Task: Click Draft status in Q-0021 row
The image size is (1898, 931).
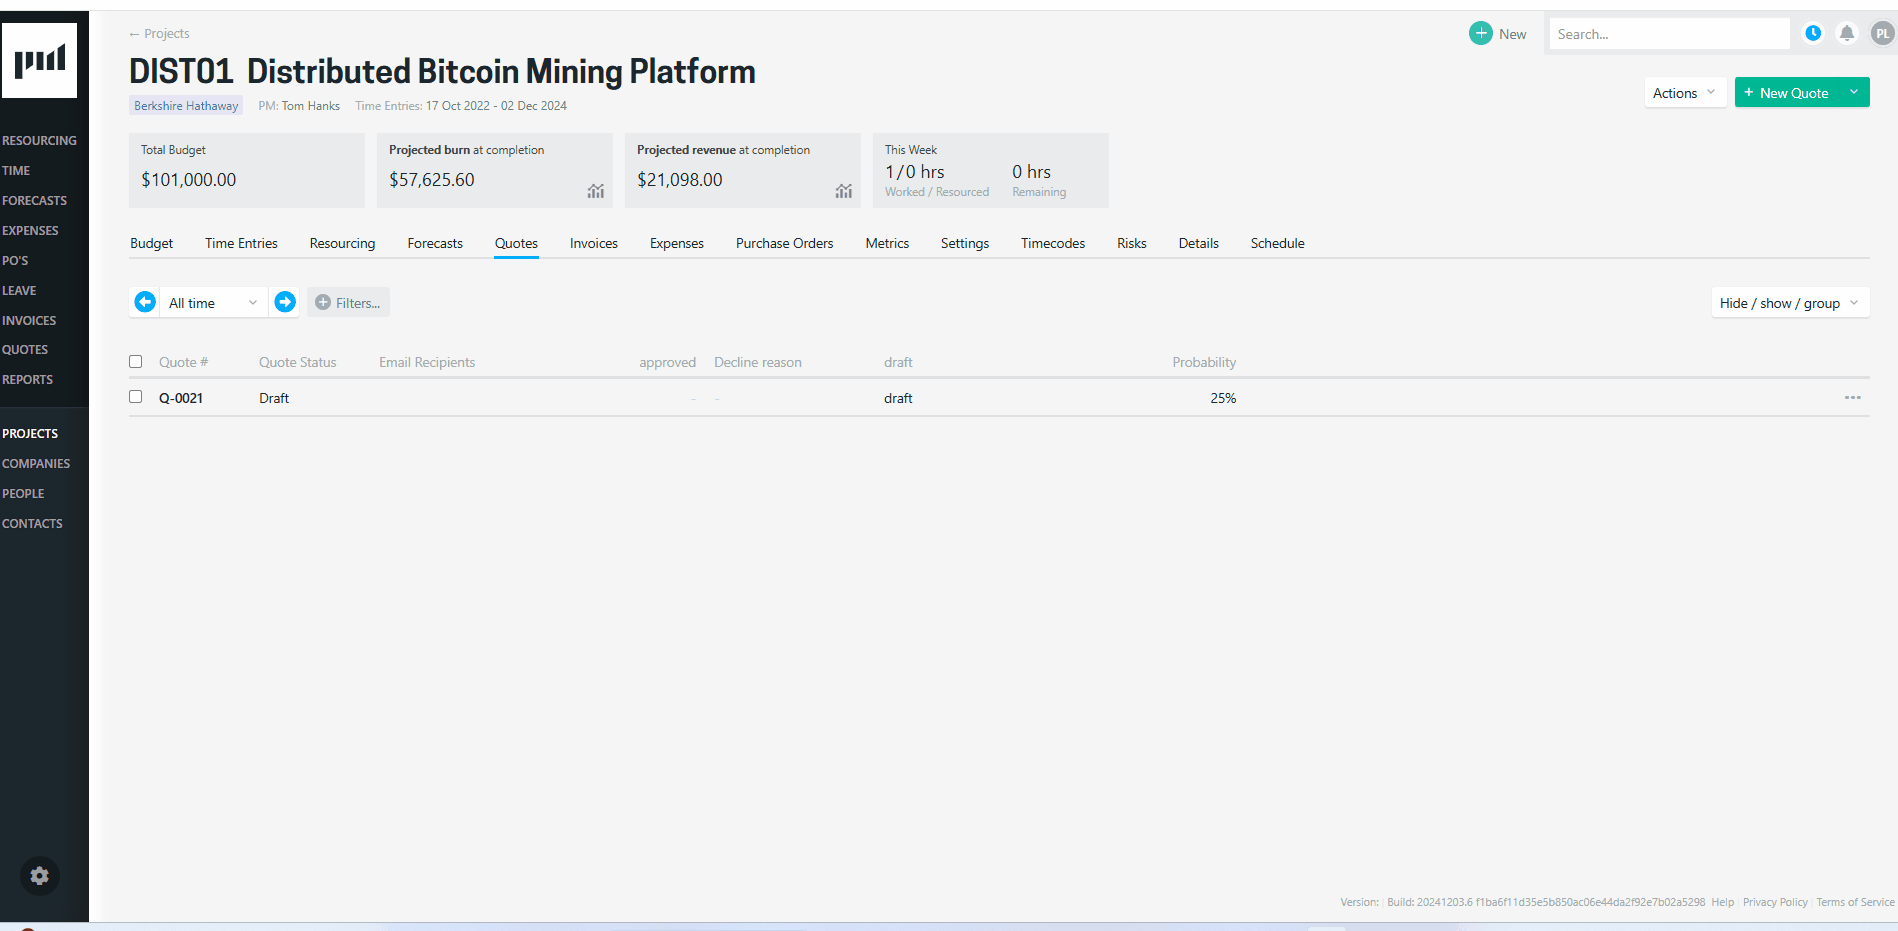Action: coord(274,398)
